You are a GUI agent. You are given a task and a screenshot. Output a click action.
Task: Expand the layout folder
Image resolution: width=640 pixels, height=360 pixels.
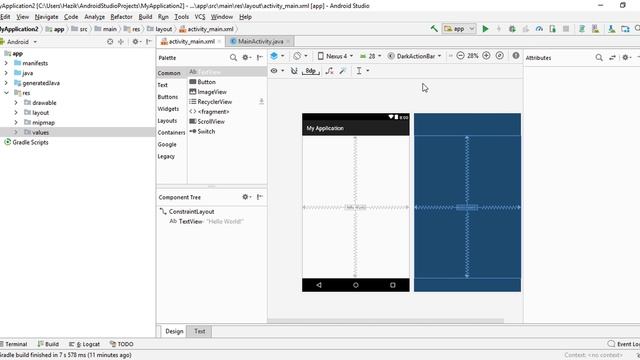[x=16, y=112]
